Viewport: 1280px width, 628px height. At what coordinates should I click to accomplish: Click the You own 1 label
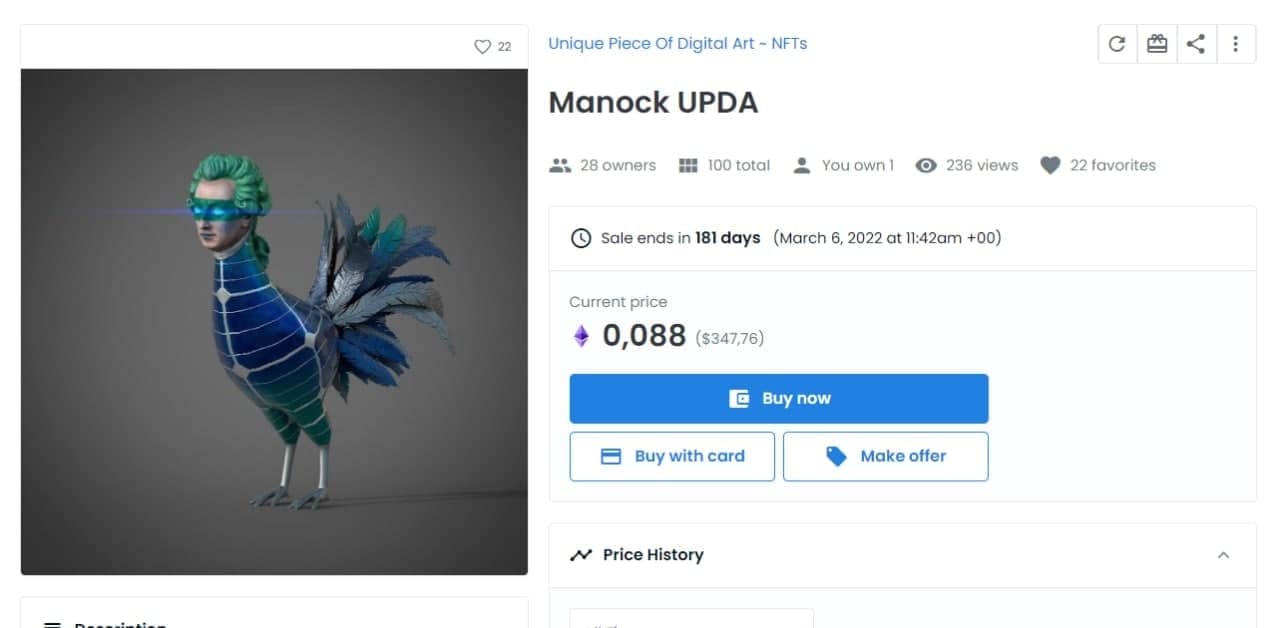(857, 166)
